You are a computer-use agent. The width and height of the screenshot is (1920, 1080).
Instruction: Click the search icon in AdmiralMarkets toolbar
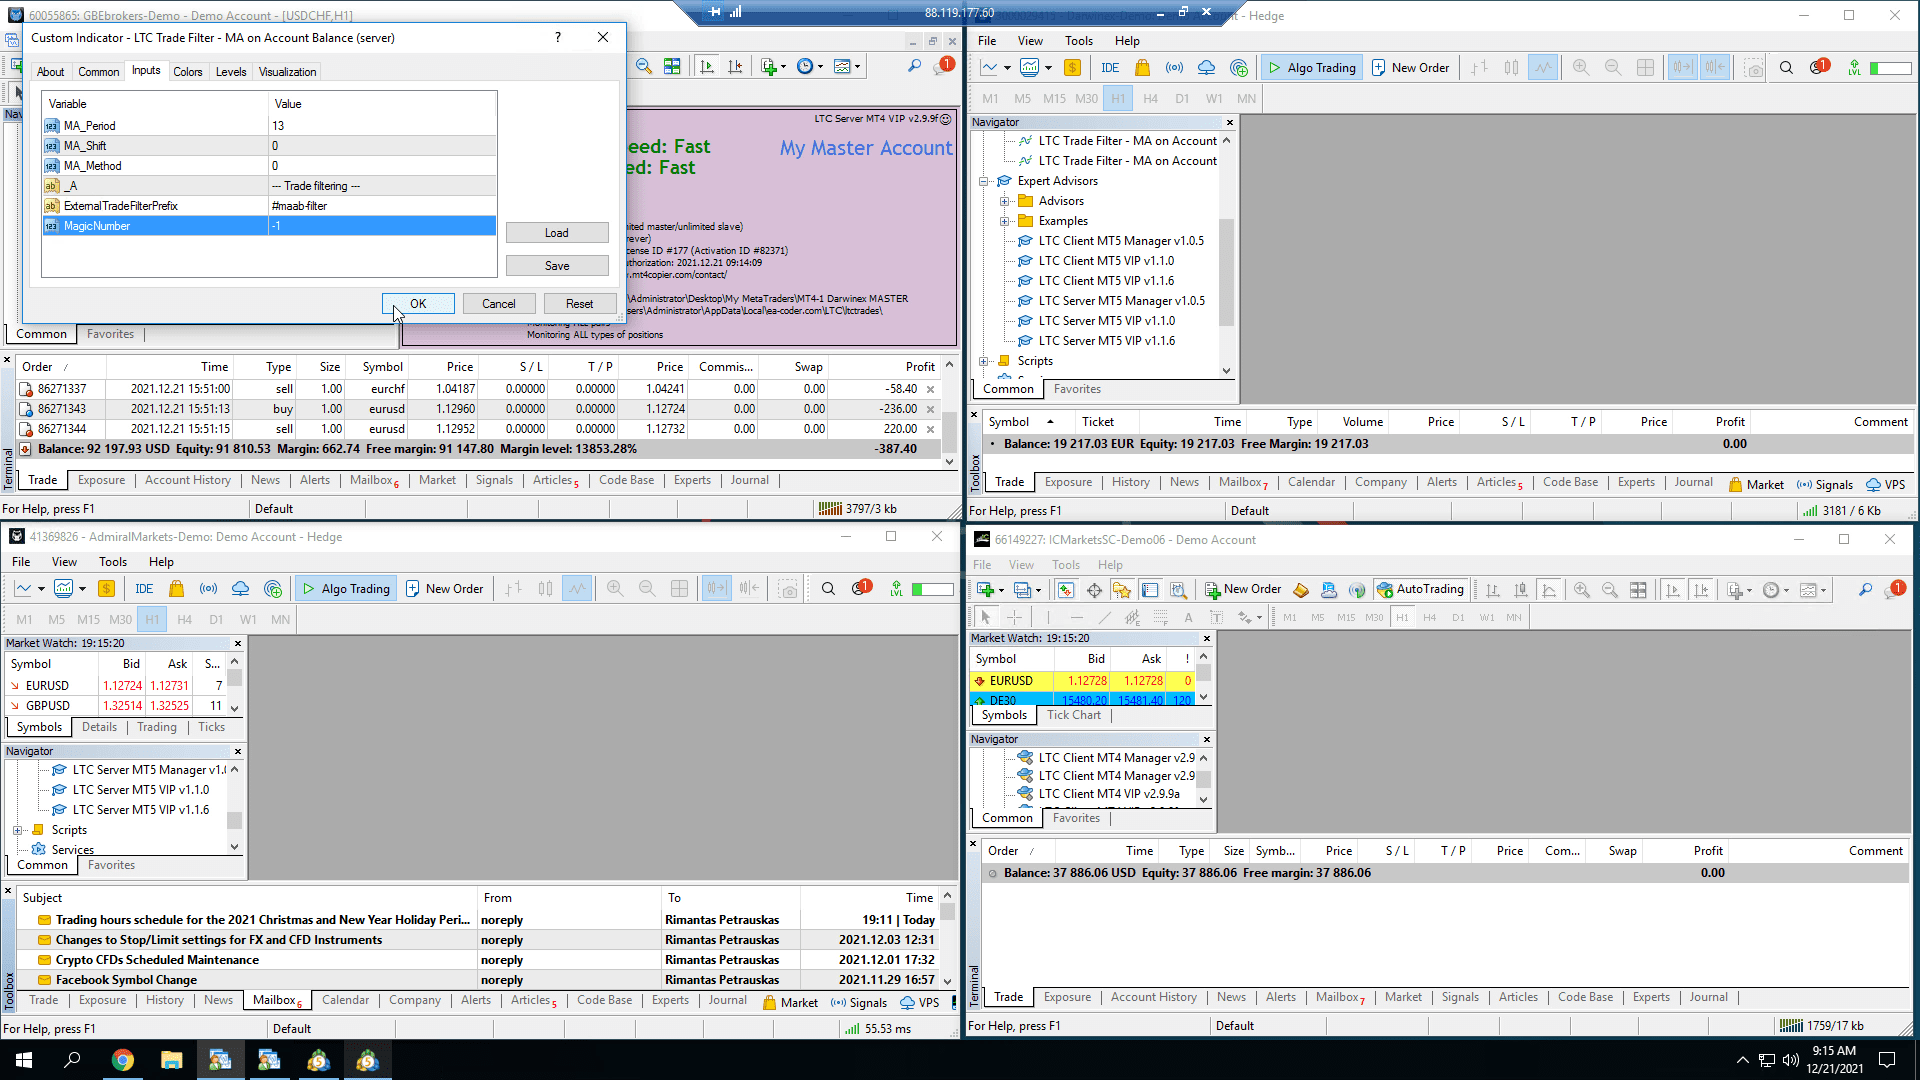828,589
